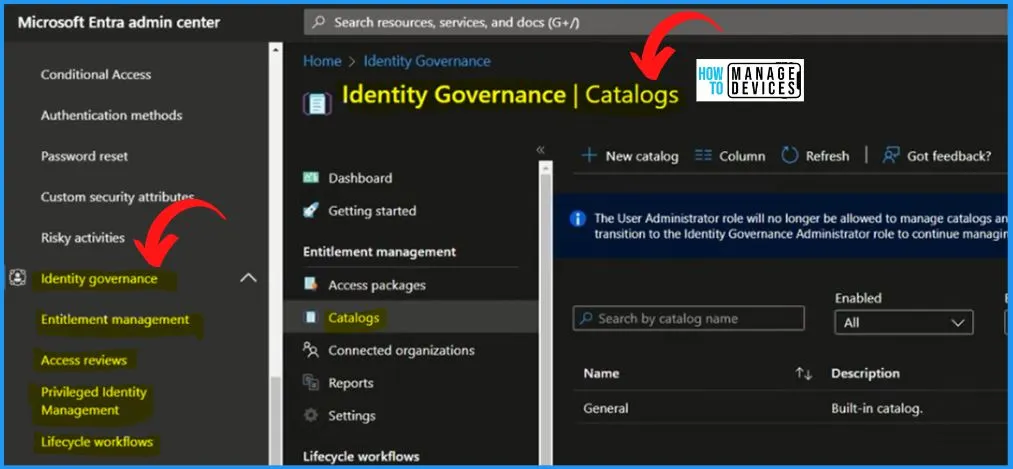Click the Refresh circular arrow icon
The width and height of the screenshot is (1013, 469).
(x=789, y=156)
